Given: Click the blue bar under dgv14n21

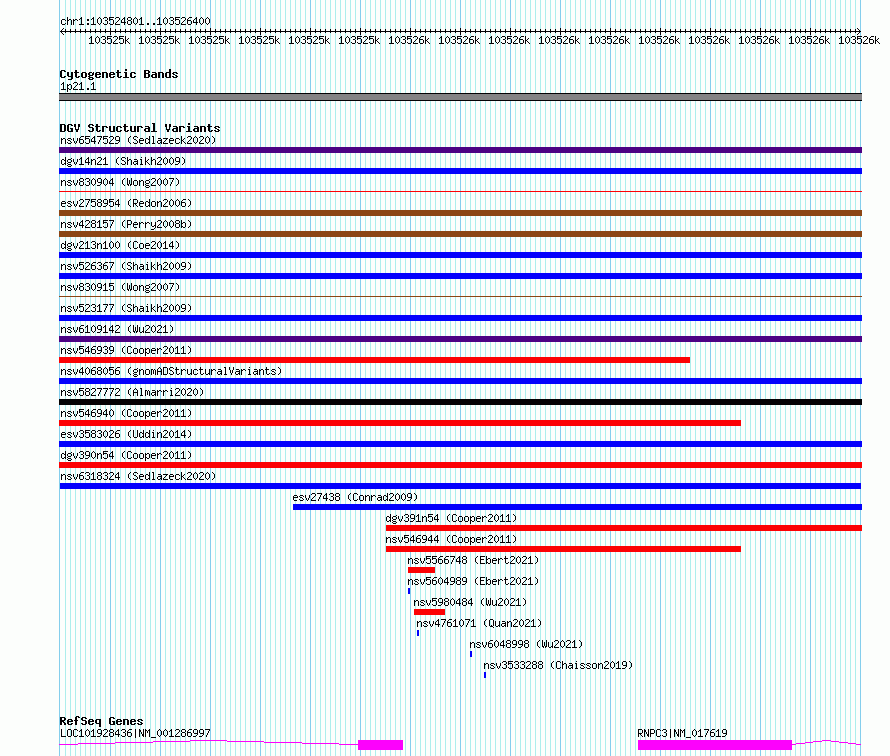Looking at the screenshot, I should 460,171.
